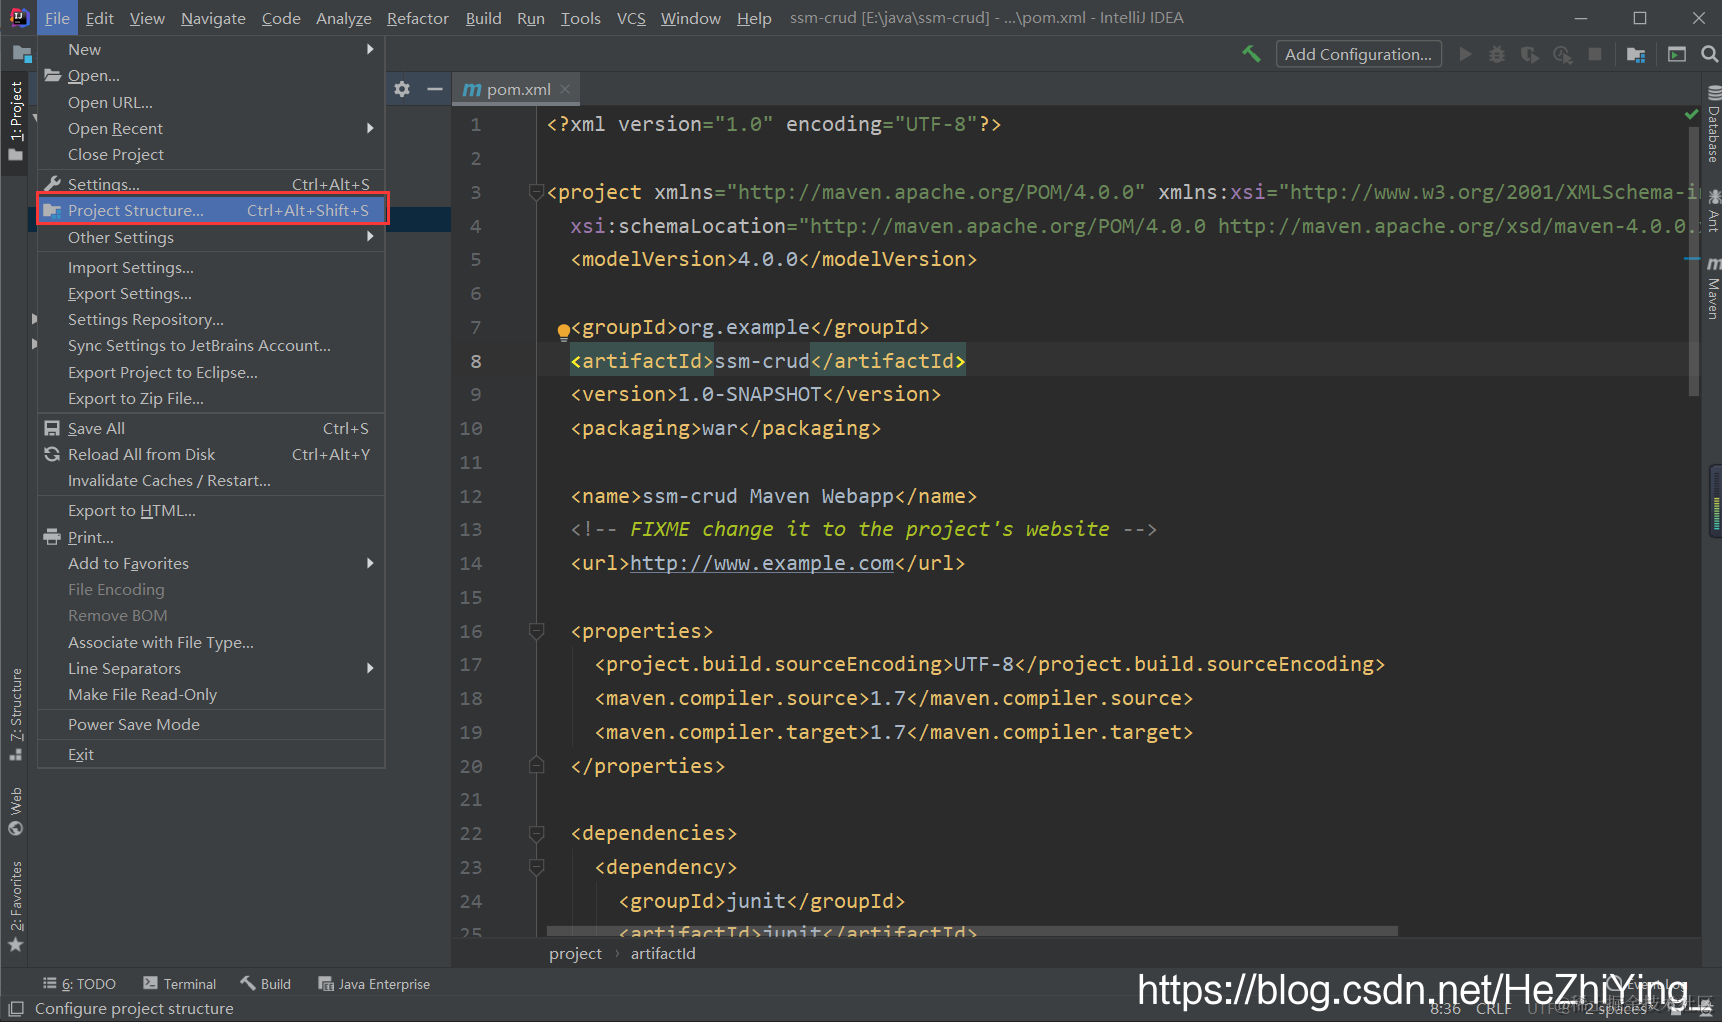Collapse the project tag fold at line 3
The width and height of the screenshot is (1722, 1022).
click(x=536, y=192)
